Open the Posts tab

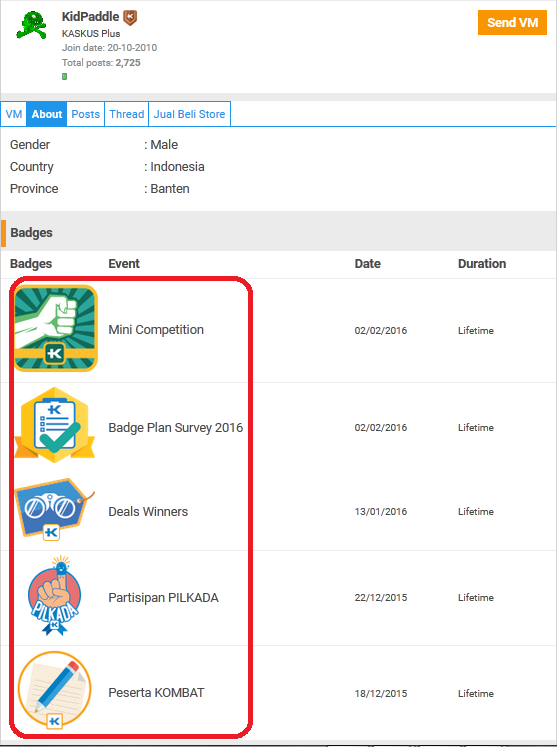86,114
